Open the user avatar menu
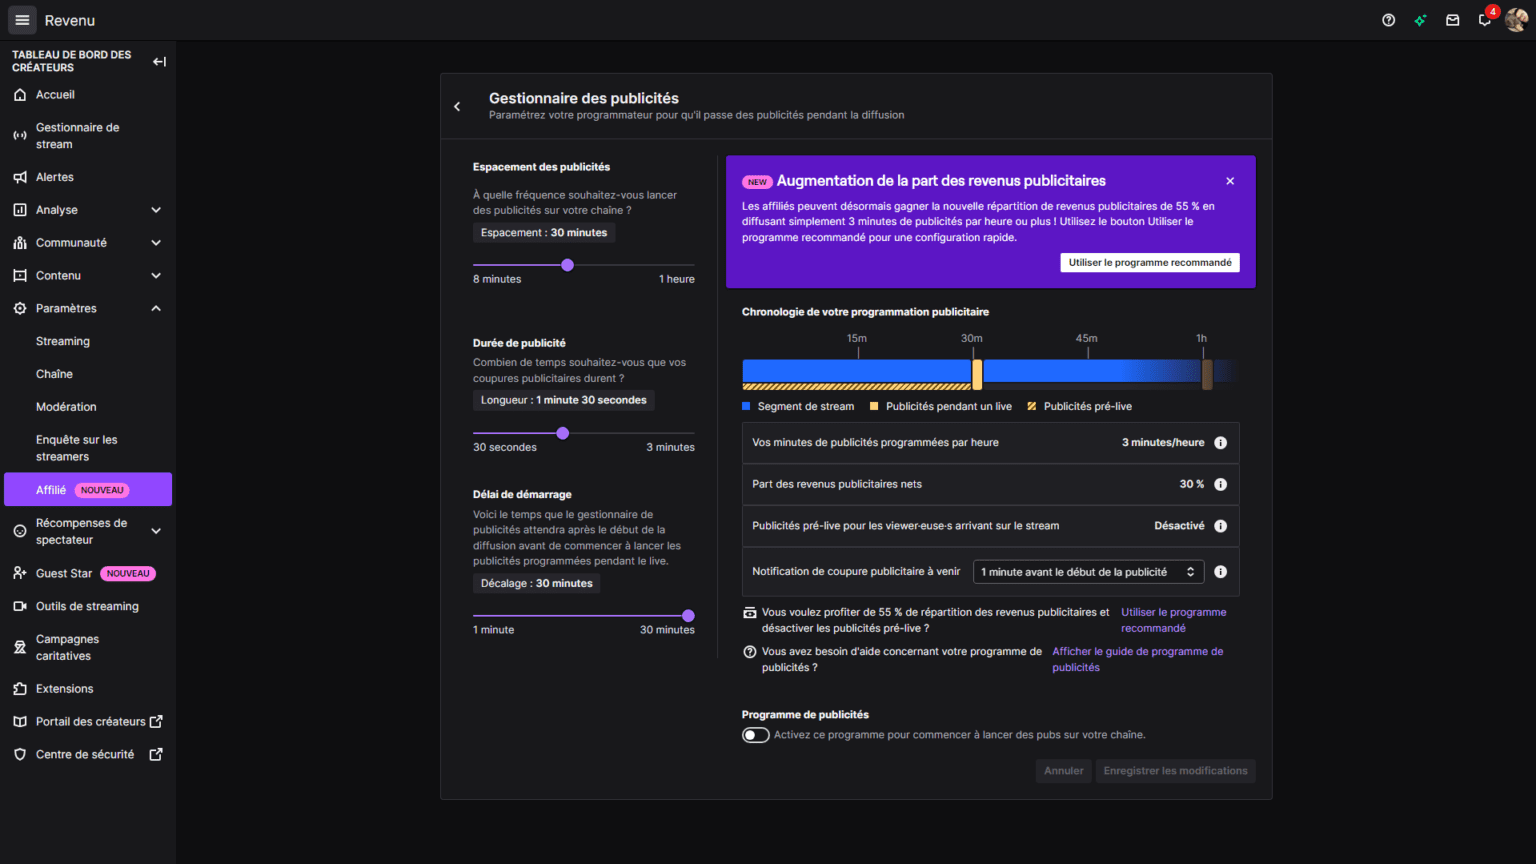The height and width of the screenshot is (864, 1536). [1516, 20]
